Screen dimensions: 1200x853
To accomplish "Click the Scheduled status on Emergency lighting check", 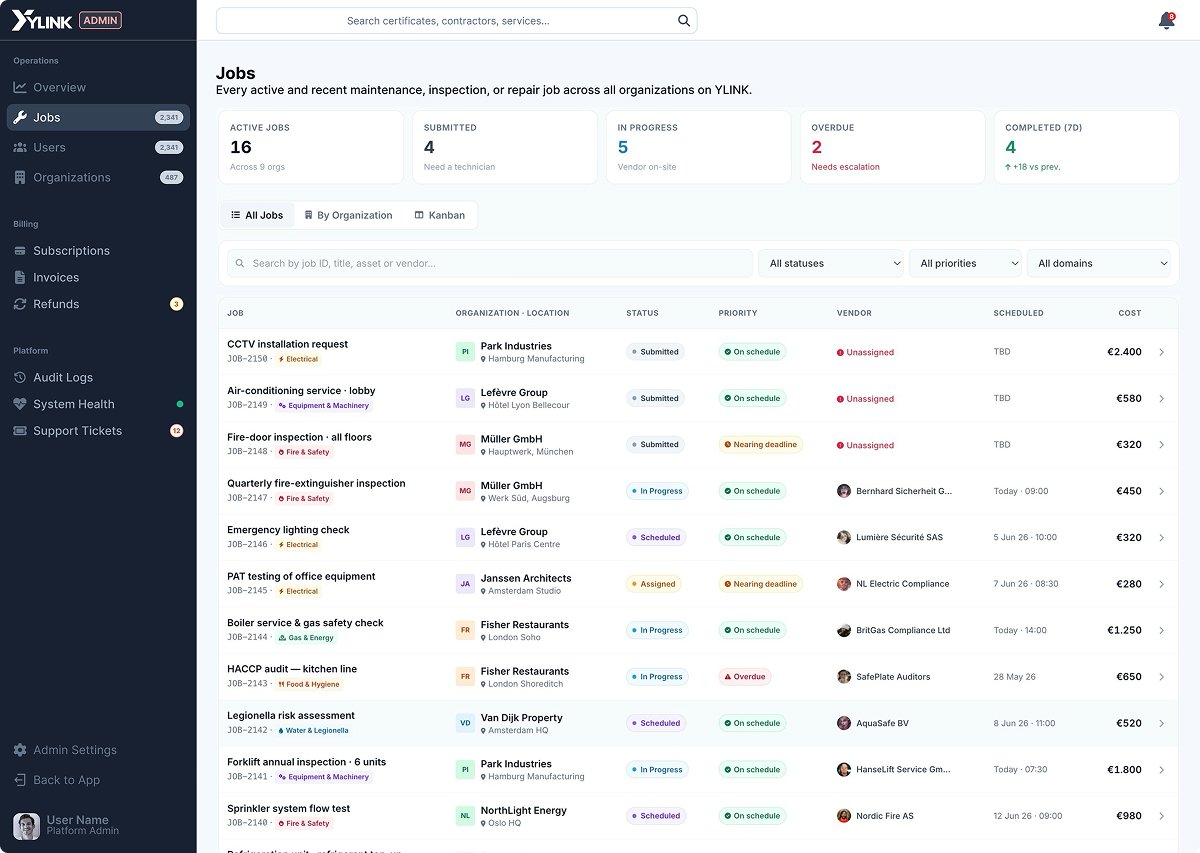I will [x=656, y=538].
